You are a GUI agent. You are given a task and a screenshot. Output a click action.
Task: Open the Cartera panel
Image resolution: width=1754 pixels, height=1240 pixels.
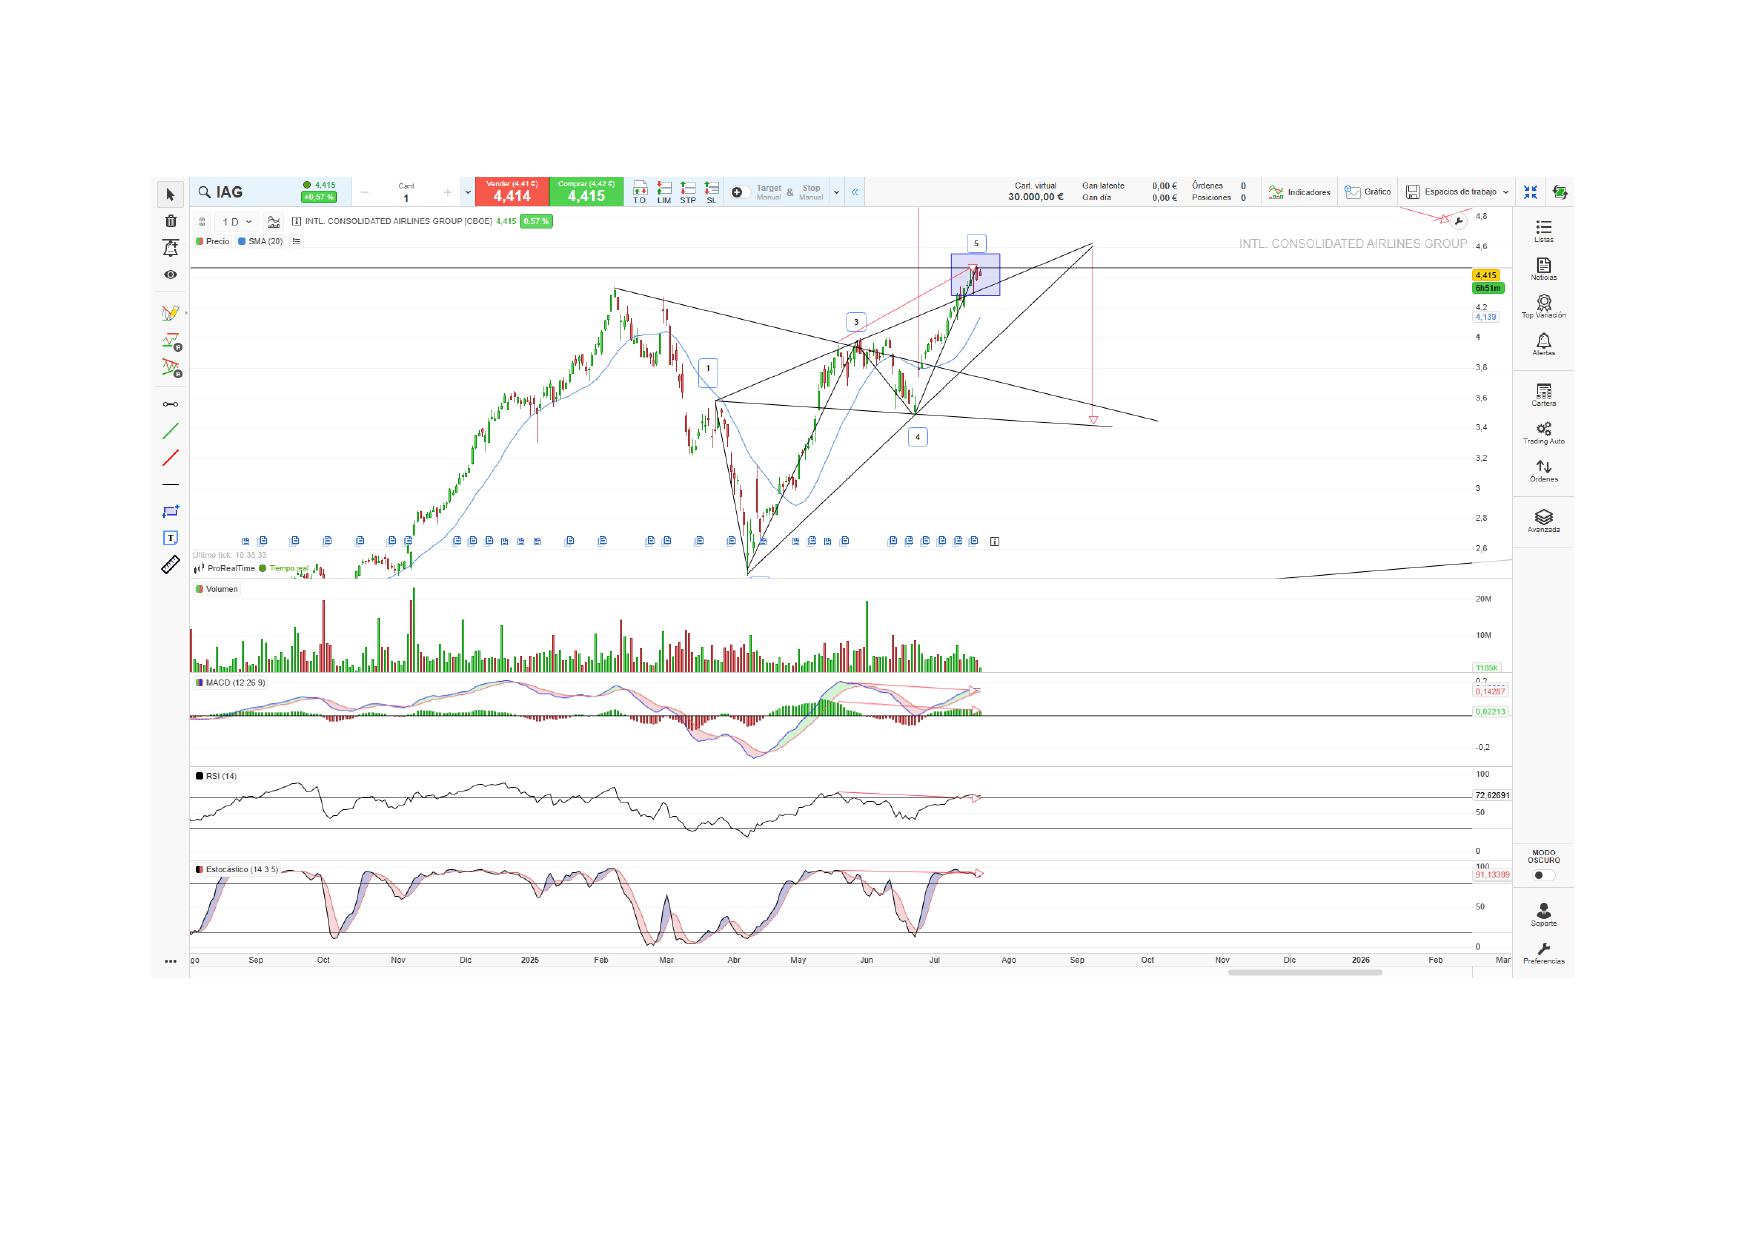coord(1543,395)
